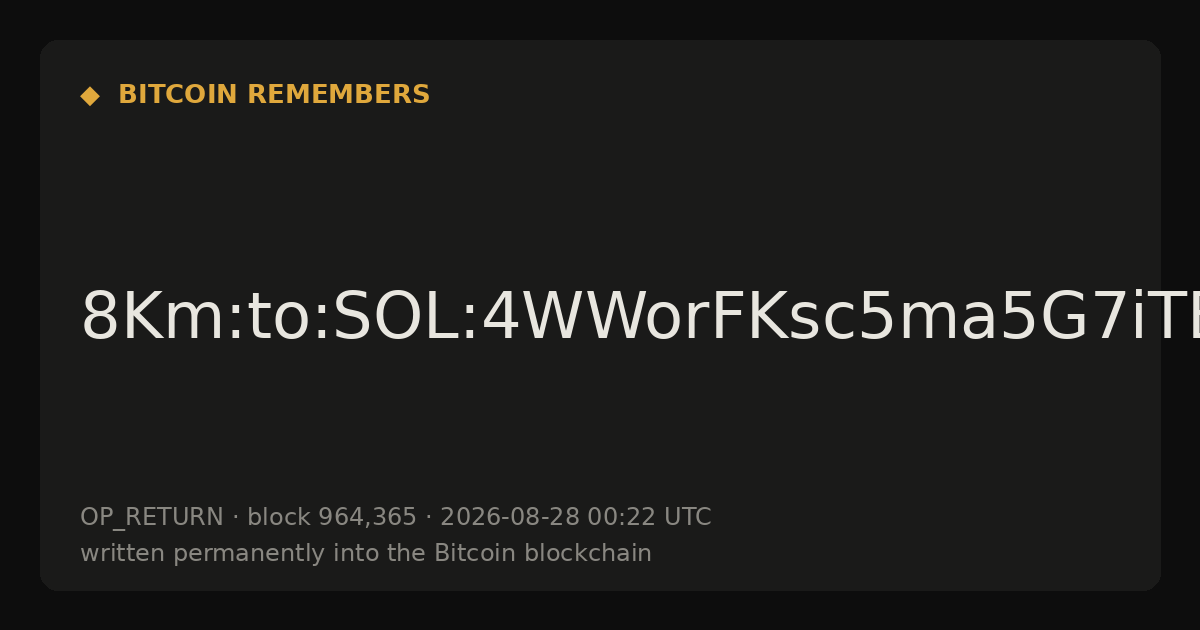Click the 00:22 UTC time

tap(649, 517)
